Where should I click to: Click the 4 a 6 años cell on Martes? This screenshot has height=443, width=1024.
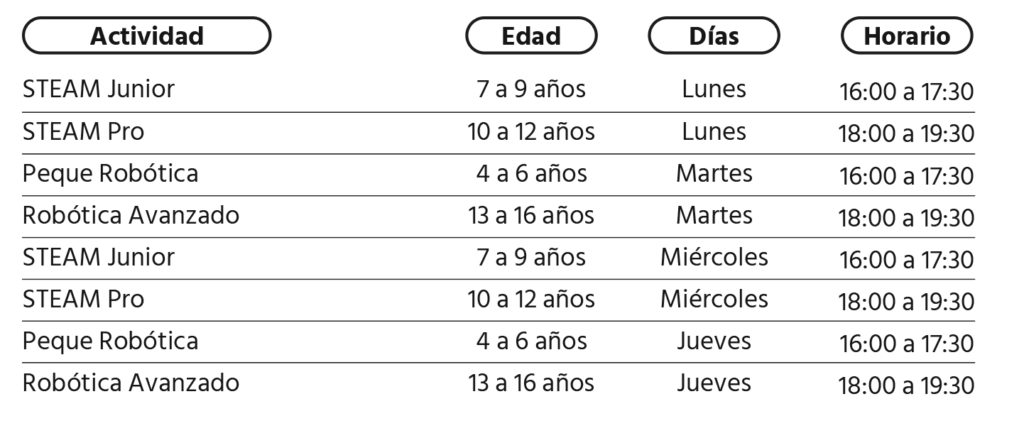531,173
